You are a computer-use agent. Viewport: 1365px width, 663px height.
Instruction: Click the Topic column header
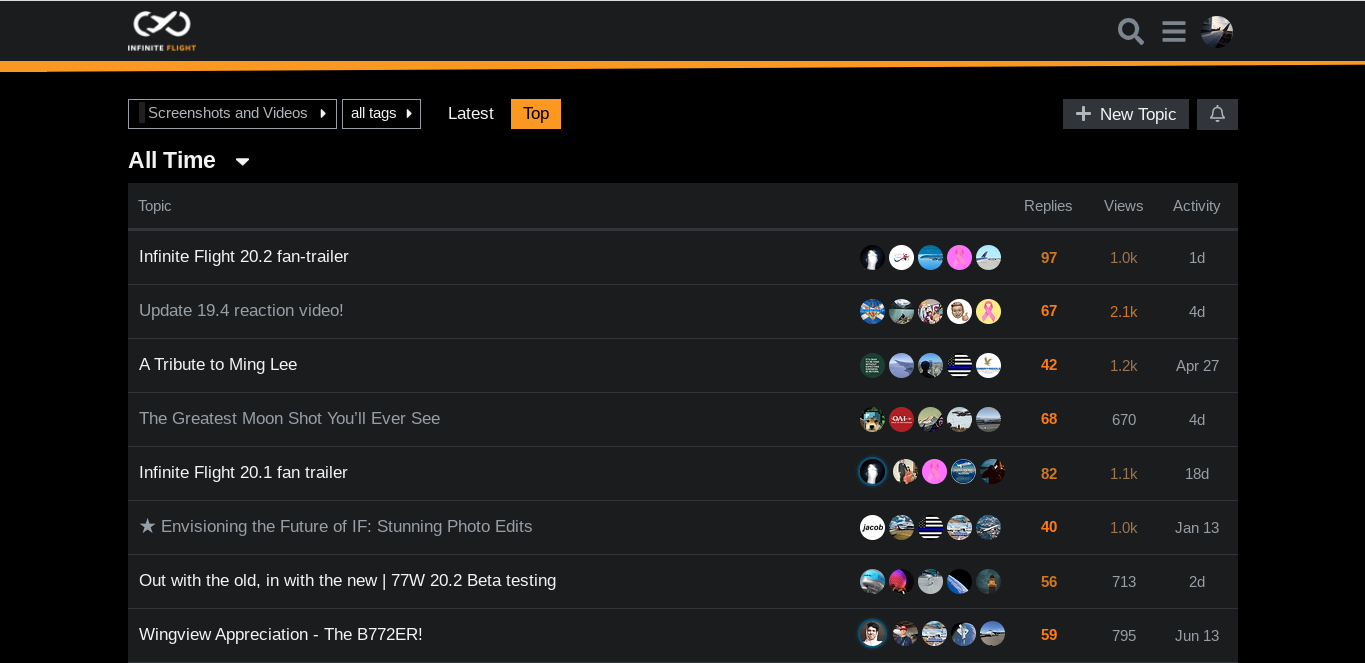coord(155,206)
